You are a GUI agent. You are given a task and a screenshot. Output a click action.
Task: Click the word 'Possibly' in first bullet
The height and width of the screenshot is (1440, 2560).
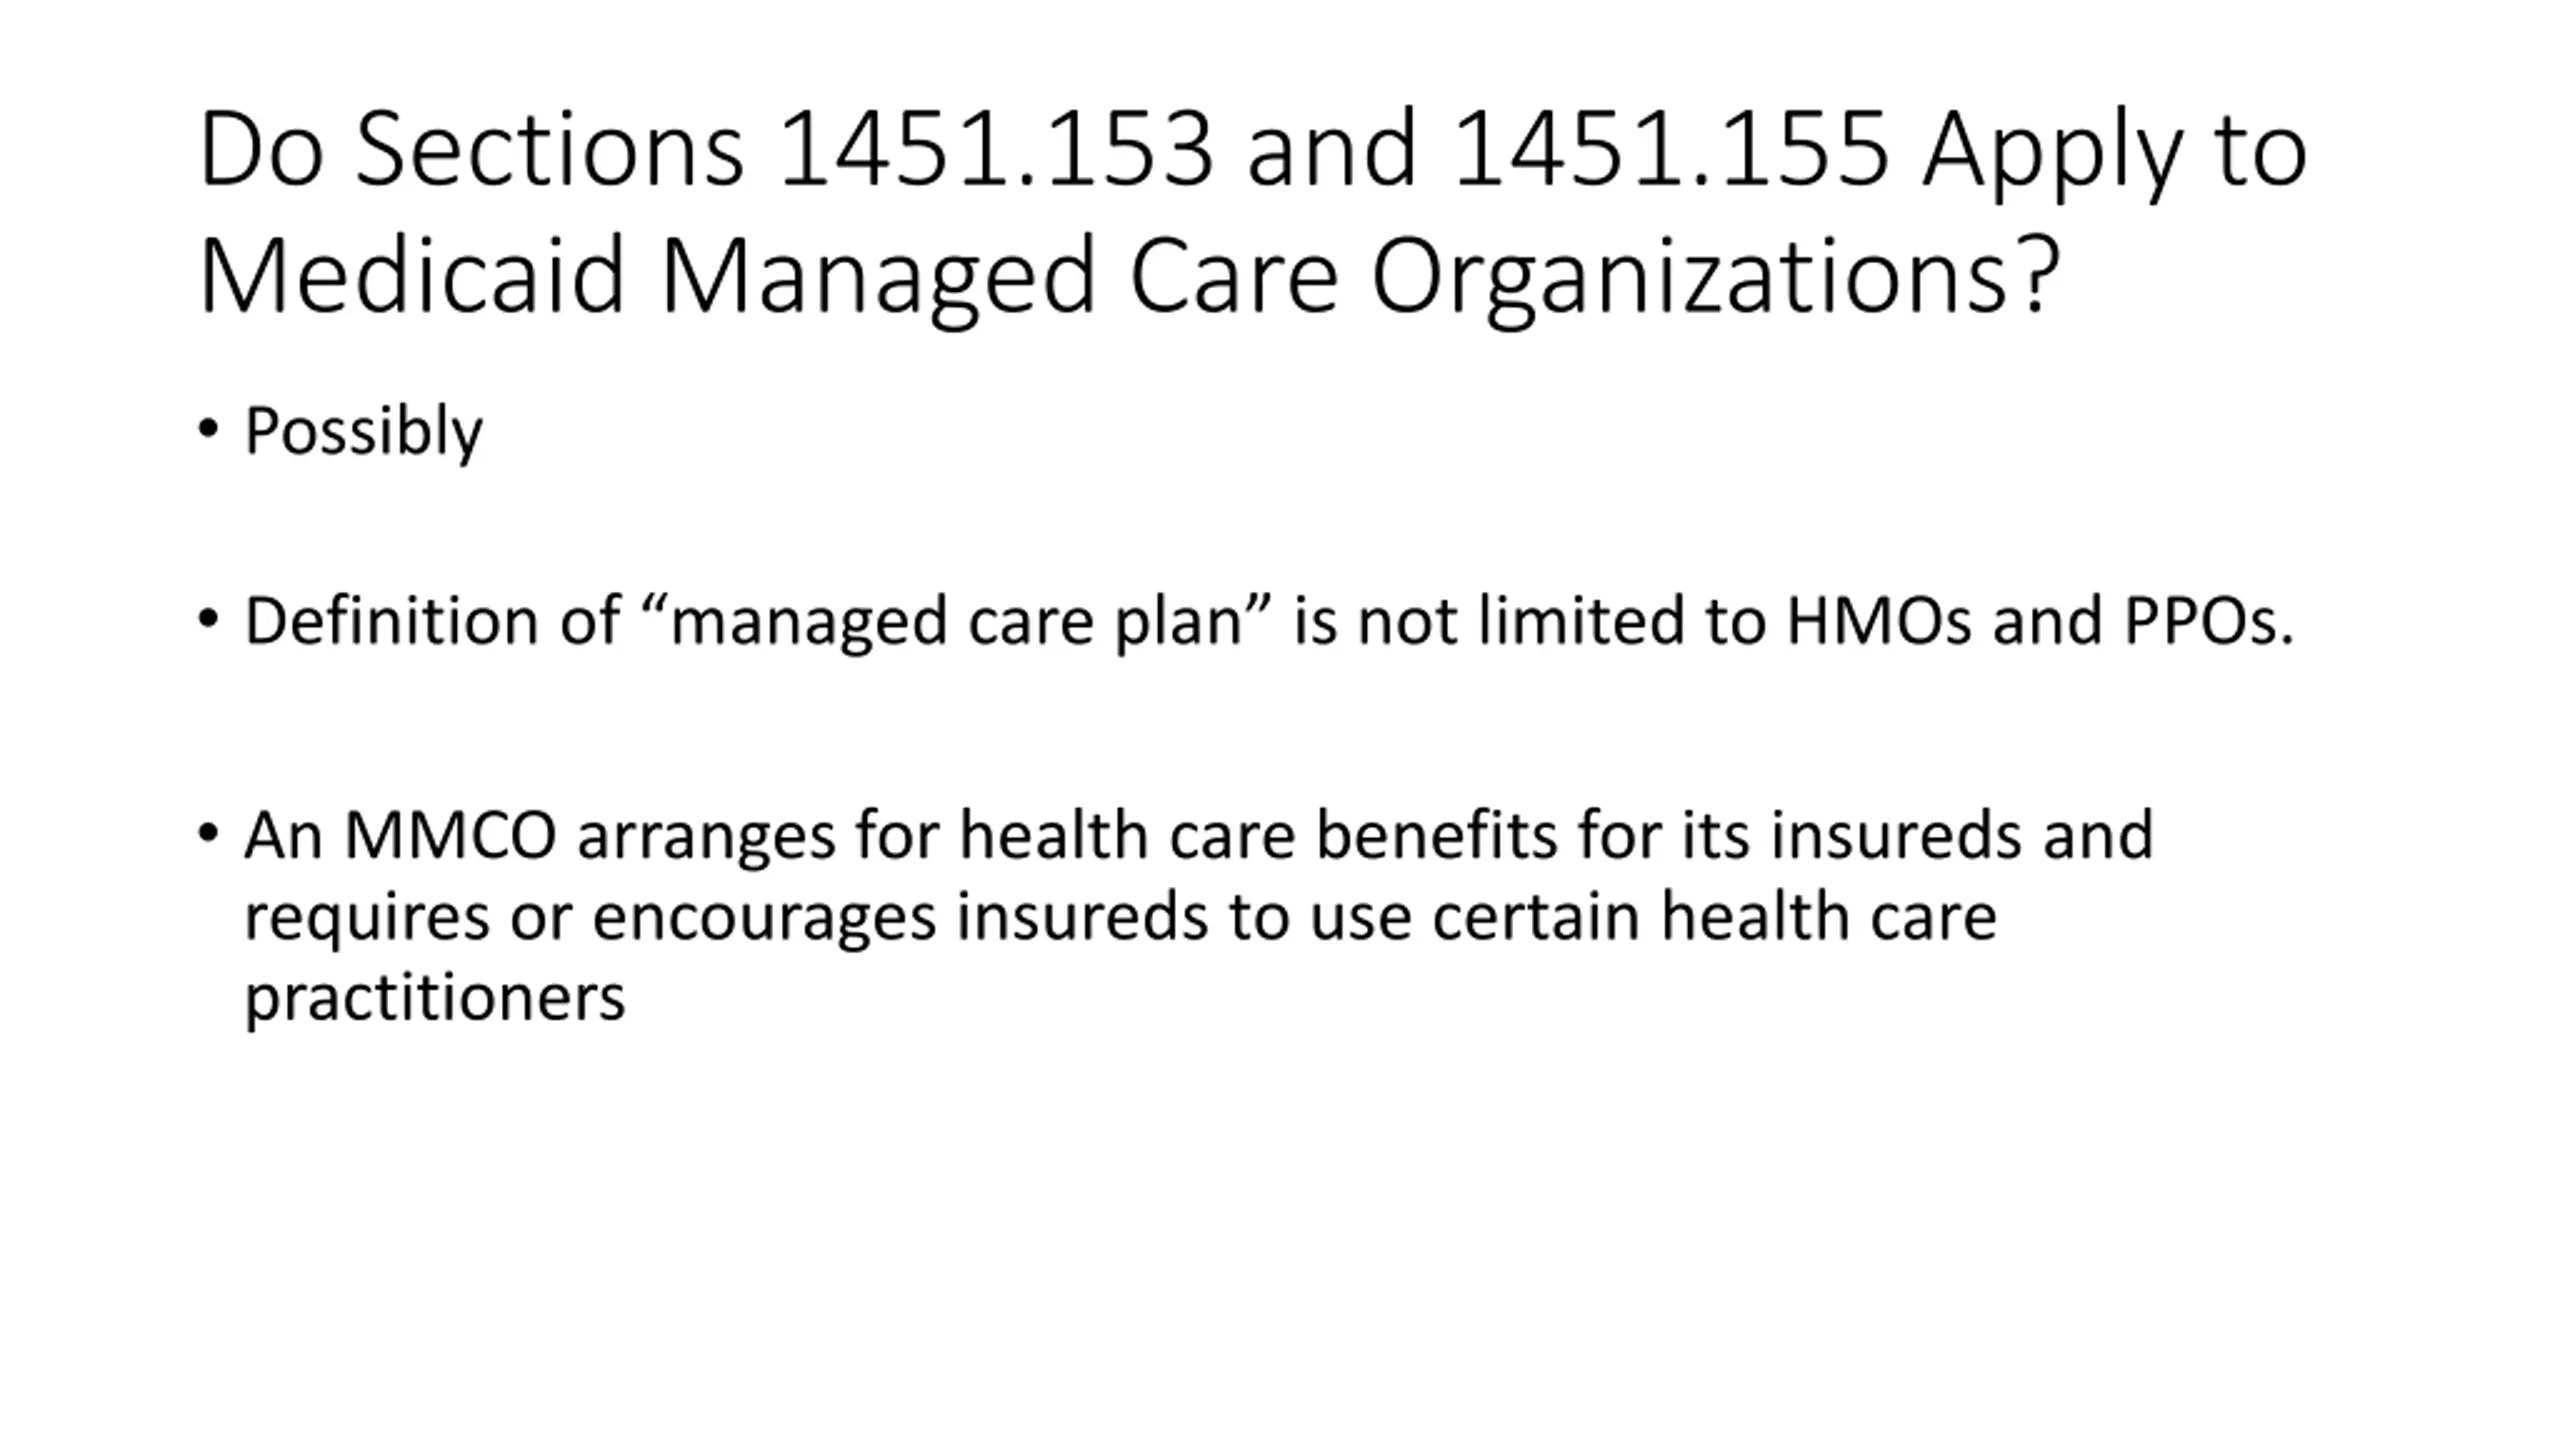363,432
